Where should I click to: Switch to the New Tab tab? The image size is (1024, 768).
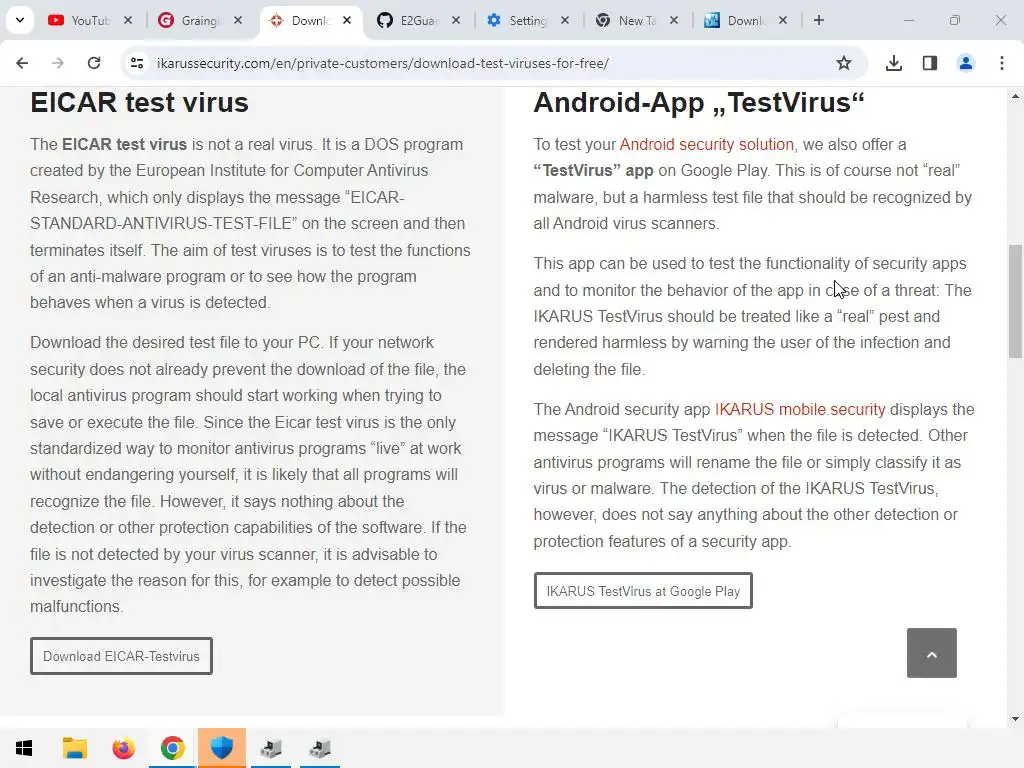click(627, 21)
